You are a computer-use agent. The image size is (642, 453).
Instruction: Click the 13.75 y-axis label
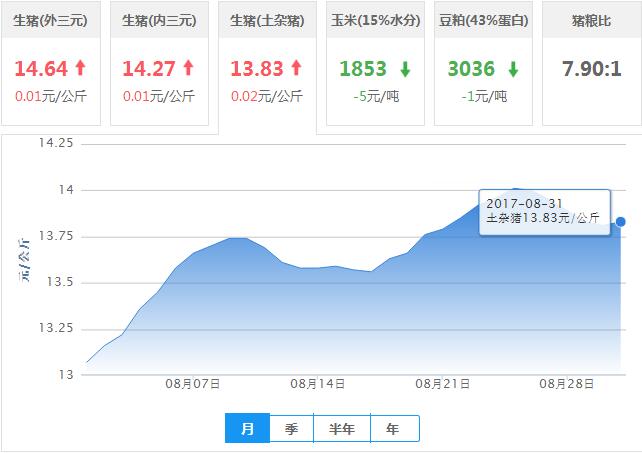pyautogui.click(x=56, y=236)
